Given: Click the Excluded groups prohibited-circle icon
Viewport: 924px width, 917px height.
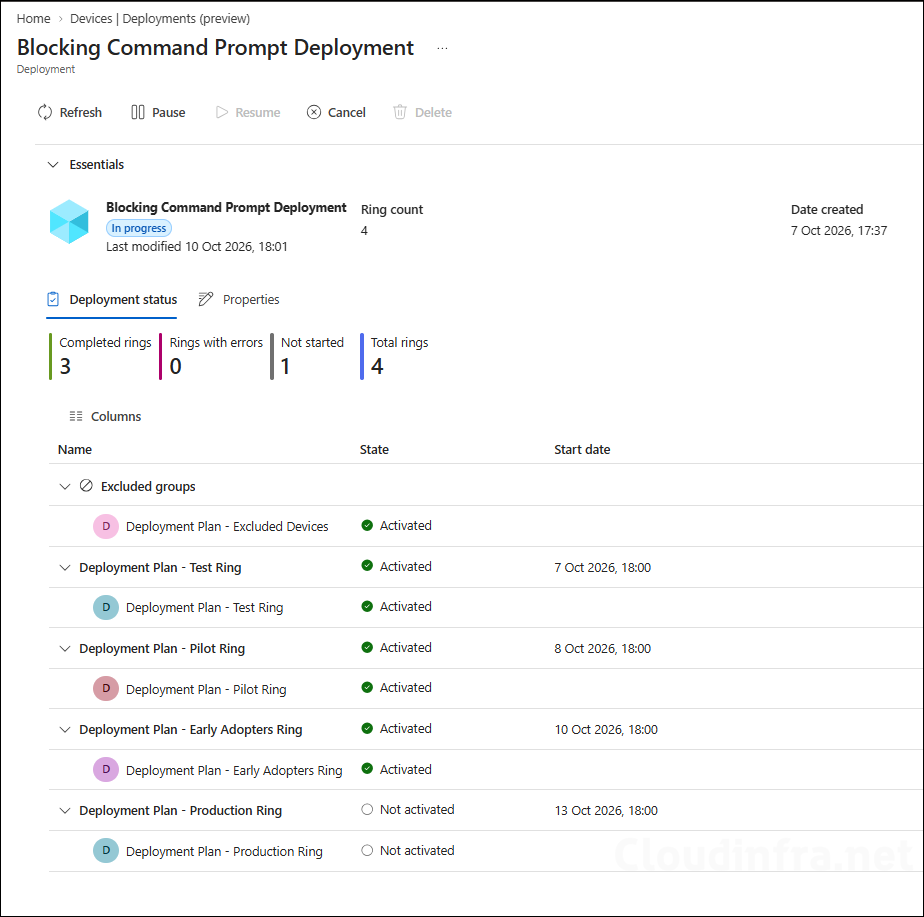Looking at the screenshot, I should pos(86,486).
